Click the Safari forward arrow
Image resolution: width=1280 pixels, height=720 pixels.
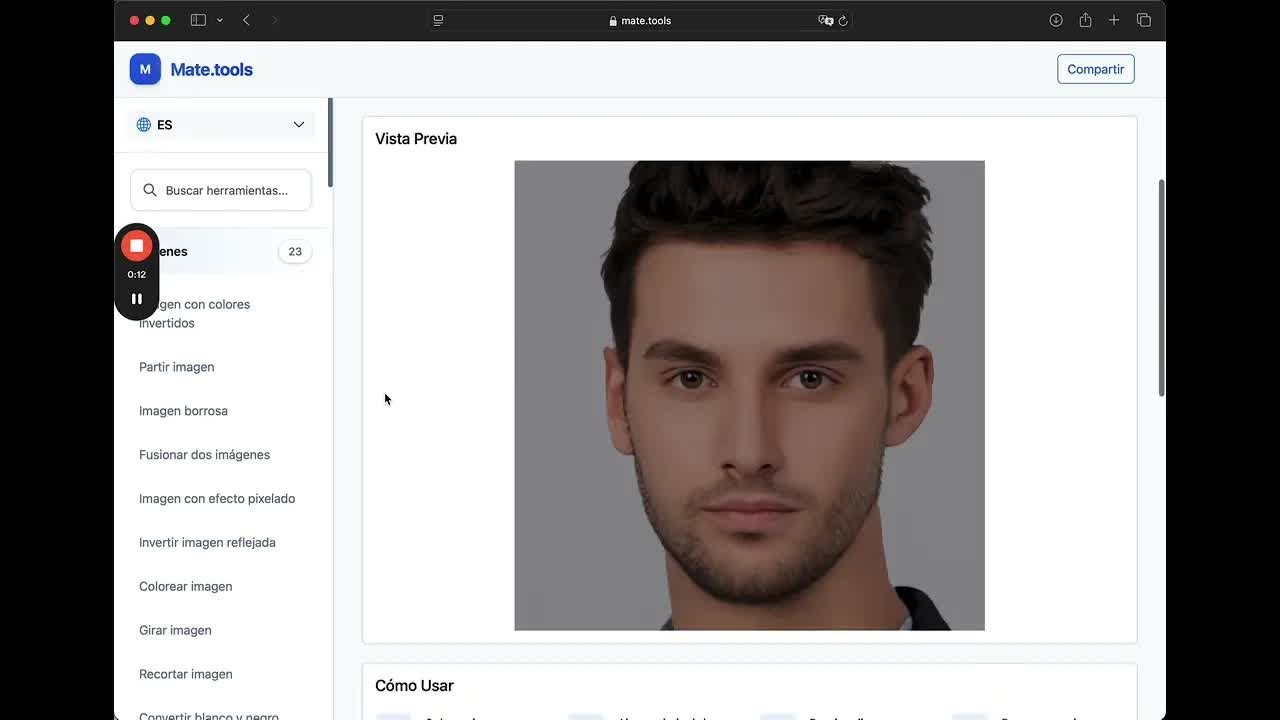click(x=275, y=20)
